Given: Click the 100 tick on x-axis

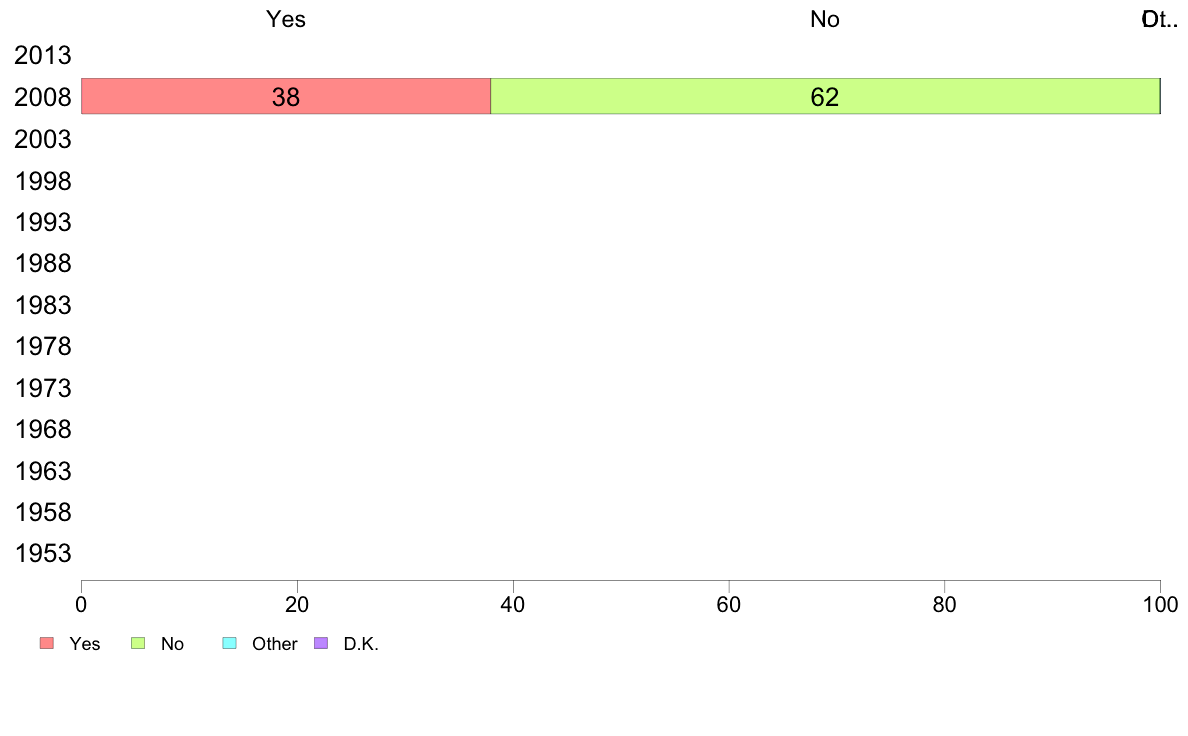Looking at the screenshot, I should (x=1160, y=604).
